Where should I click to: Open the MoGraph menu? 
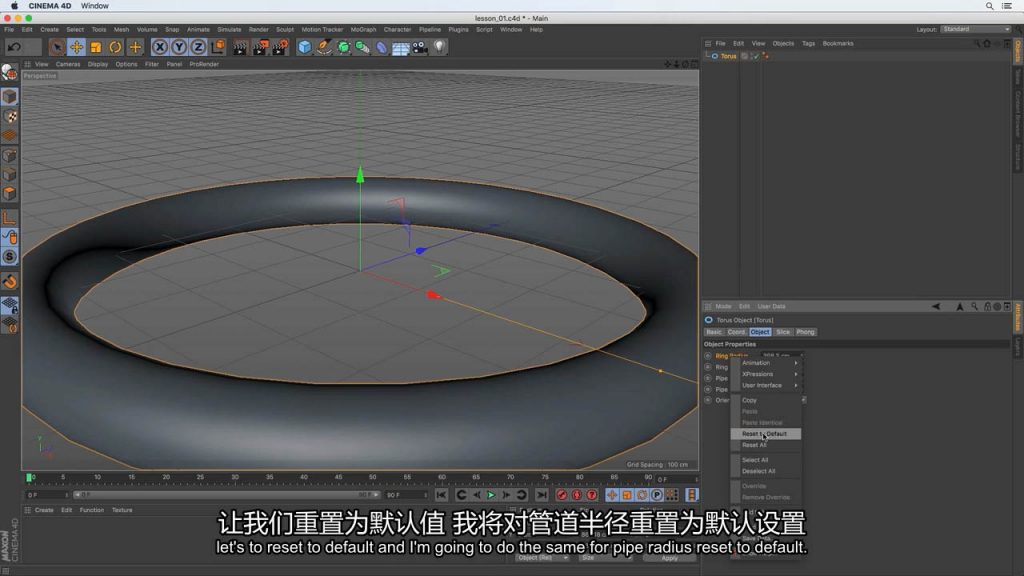click(x=363, y=29)
